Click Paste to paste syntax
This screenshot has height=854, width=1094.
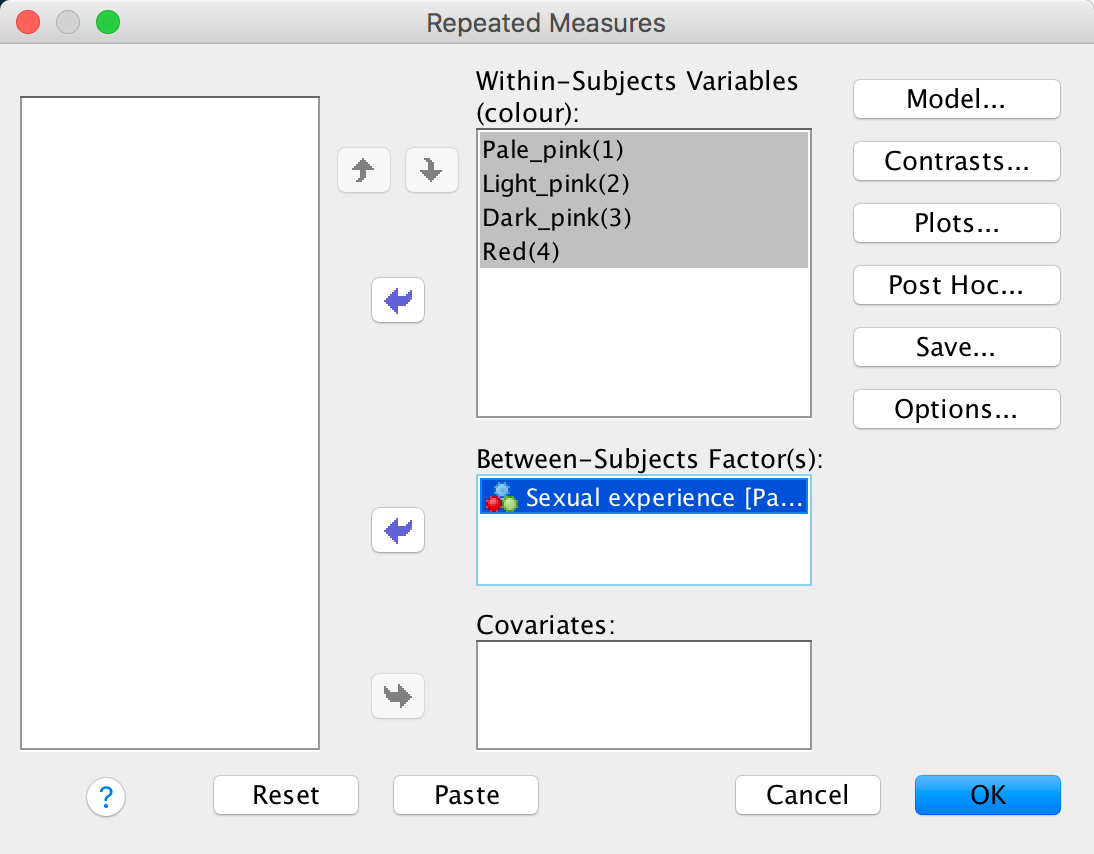[x=466, y=795]
